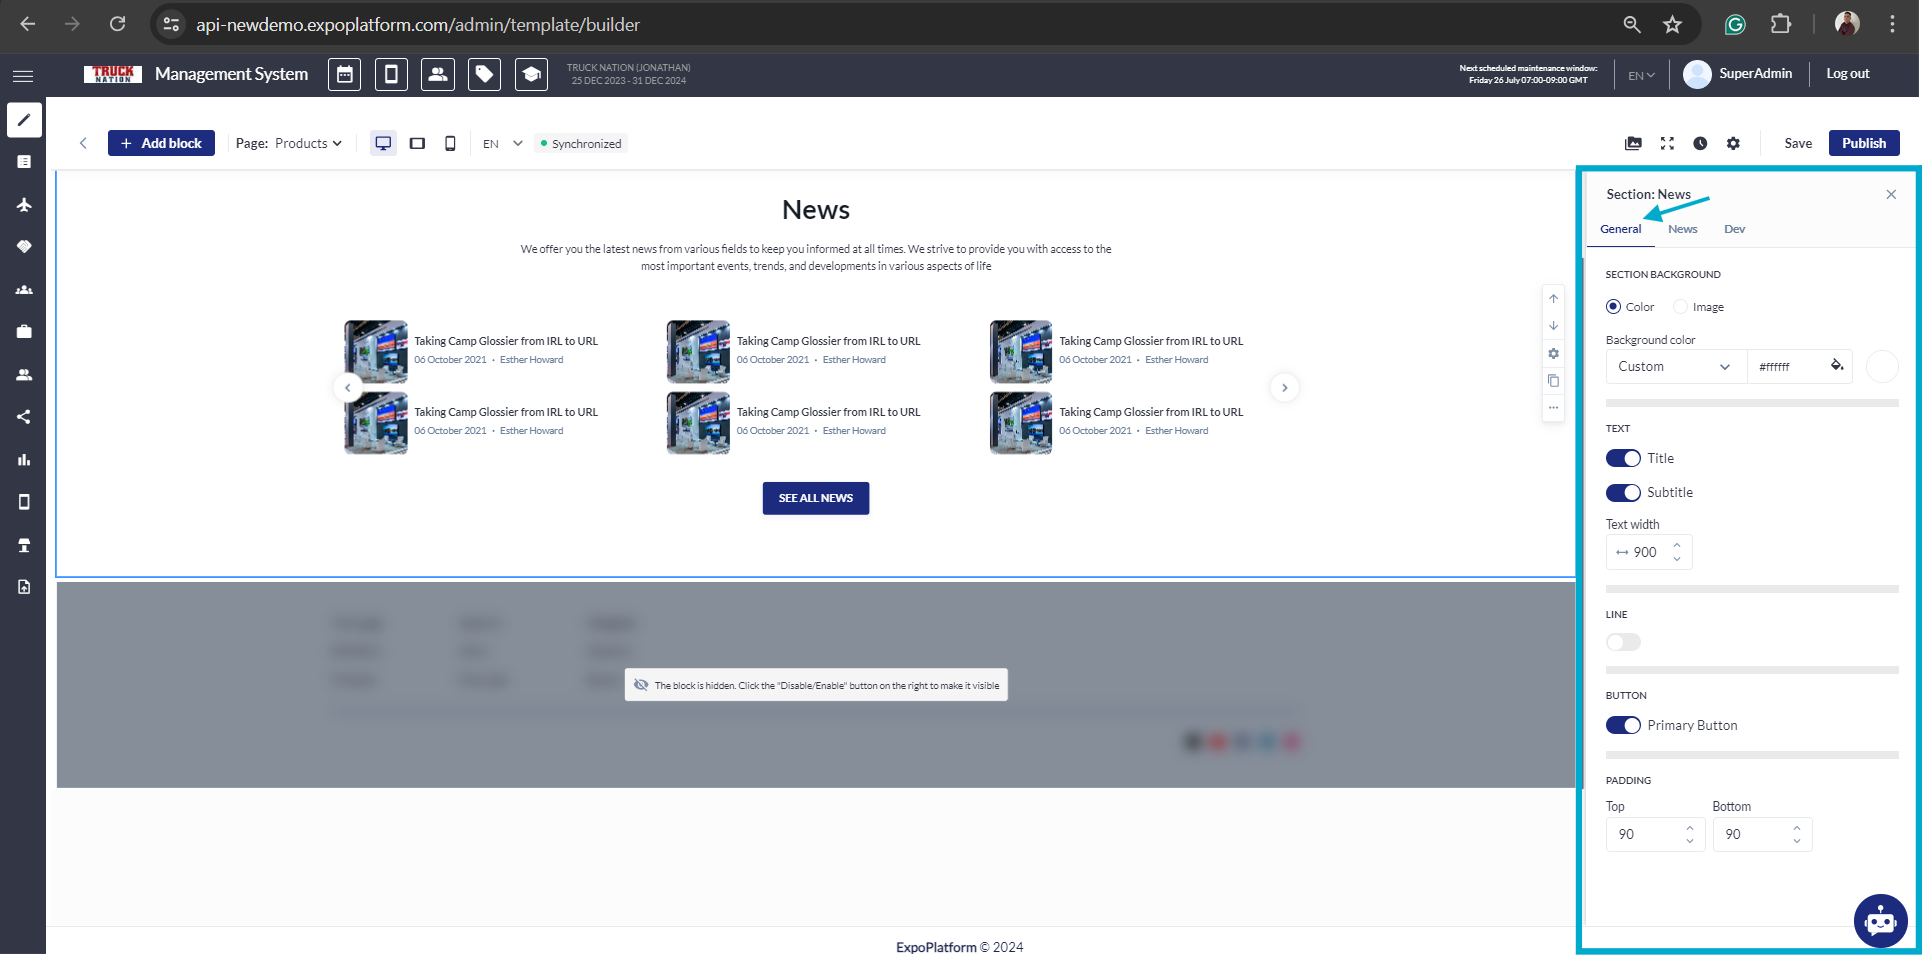Open the mobile device icon in the top bar
Viewport: 1923px width, 955px height.
(392, 74)
